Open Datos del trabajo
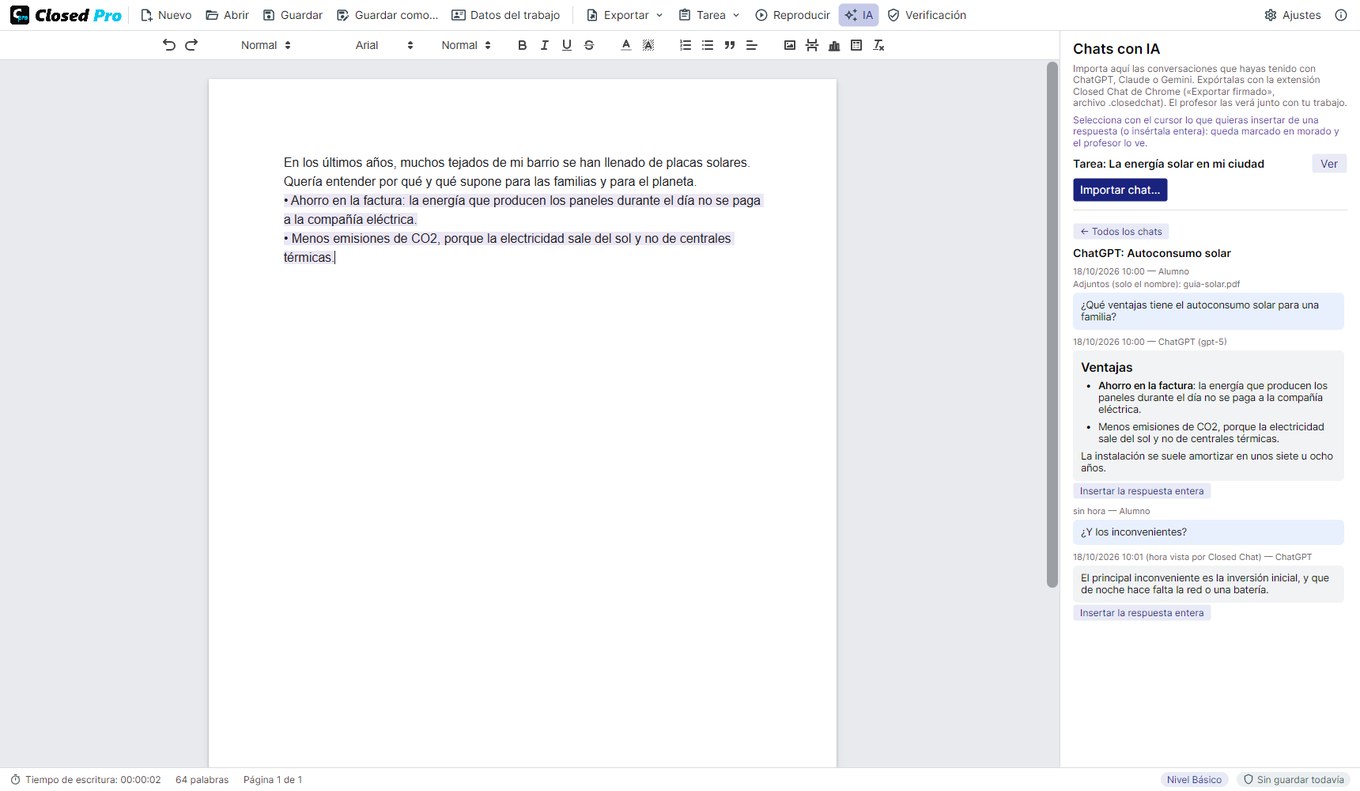Image resolution: width=1360 pixels, height=791 pixels. pyautogui.click(x=506, y=15)
